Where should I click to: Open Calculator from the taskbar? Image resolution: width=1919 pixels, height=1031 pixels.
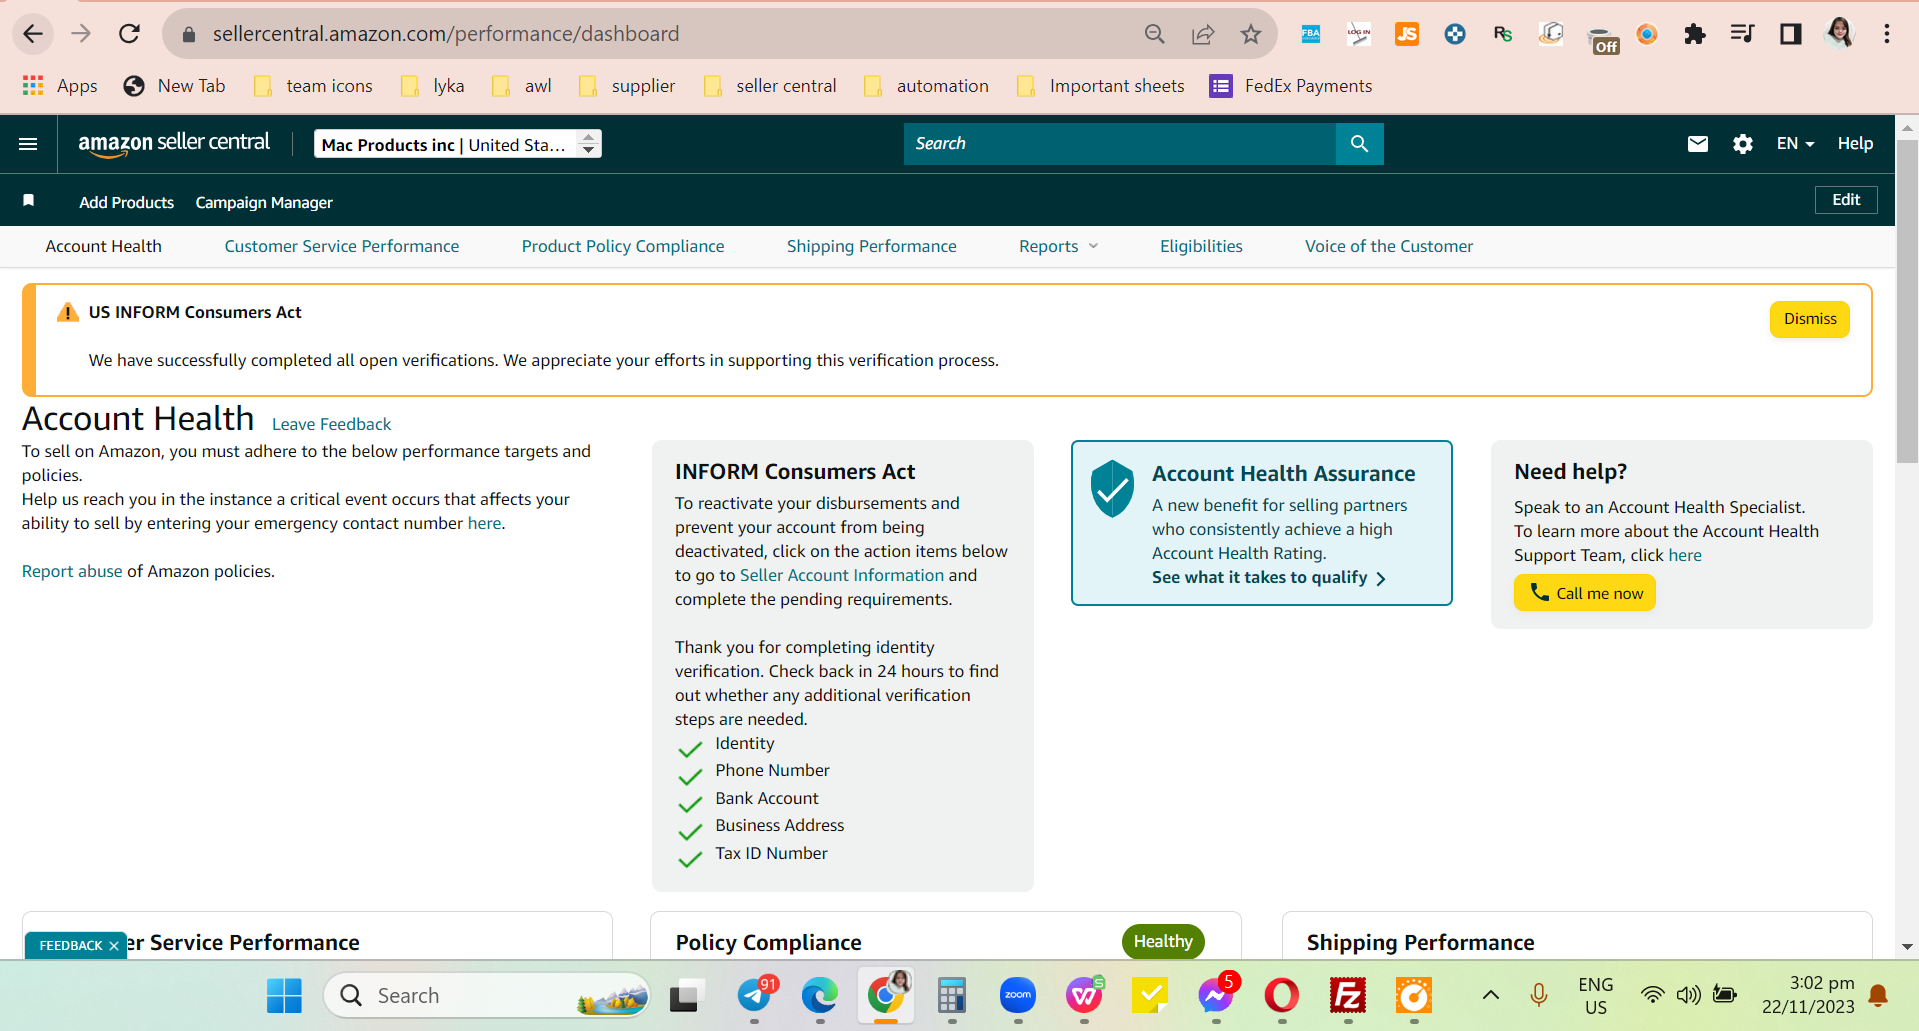coord(952,995)
